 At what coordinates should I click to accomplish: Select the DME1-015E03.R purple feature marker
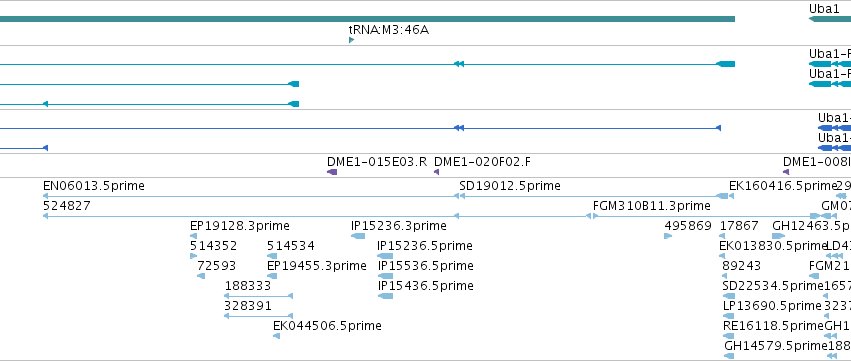point(332,172)
